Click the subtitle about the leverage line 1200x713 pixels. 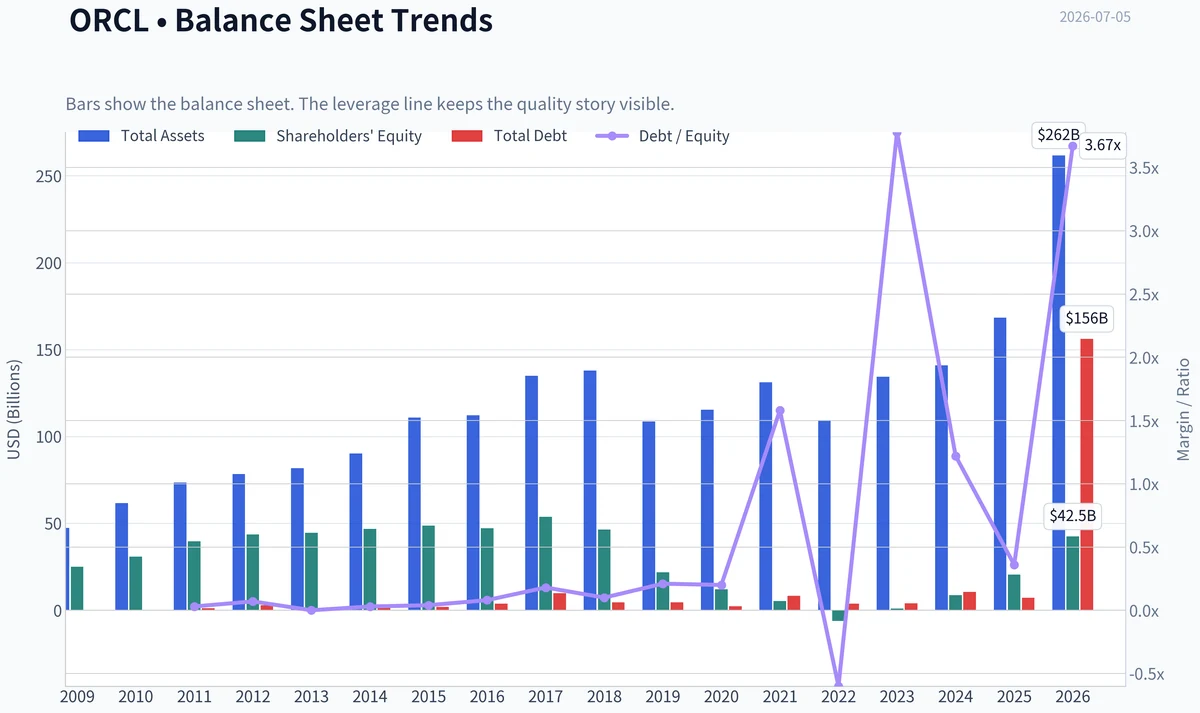coord(370,104)
